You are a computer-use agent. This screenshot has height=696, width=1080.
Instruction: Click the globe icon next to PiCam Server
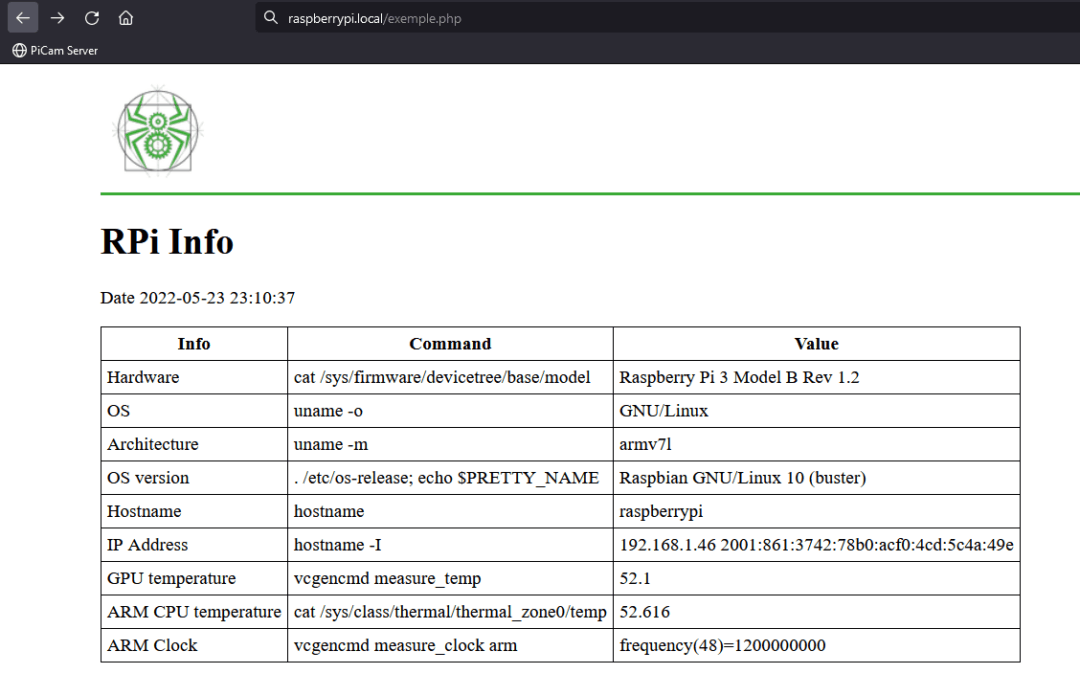click(17, 50)
